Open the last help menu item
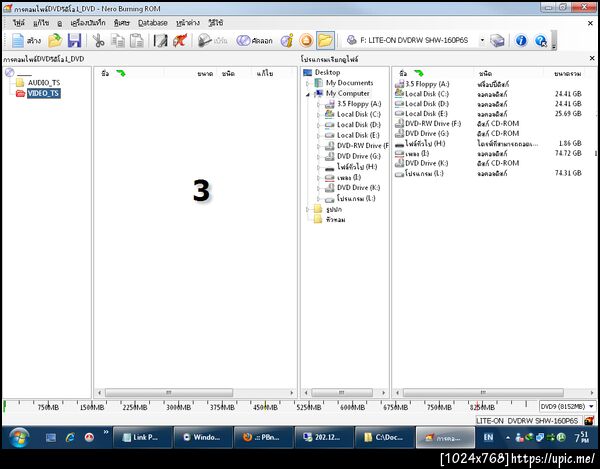Image resolution: width=600 pixels, height=469 pixels. (x=216, y=23)
